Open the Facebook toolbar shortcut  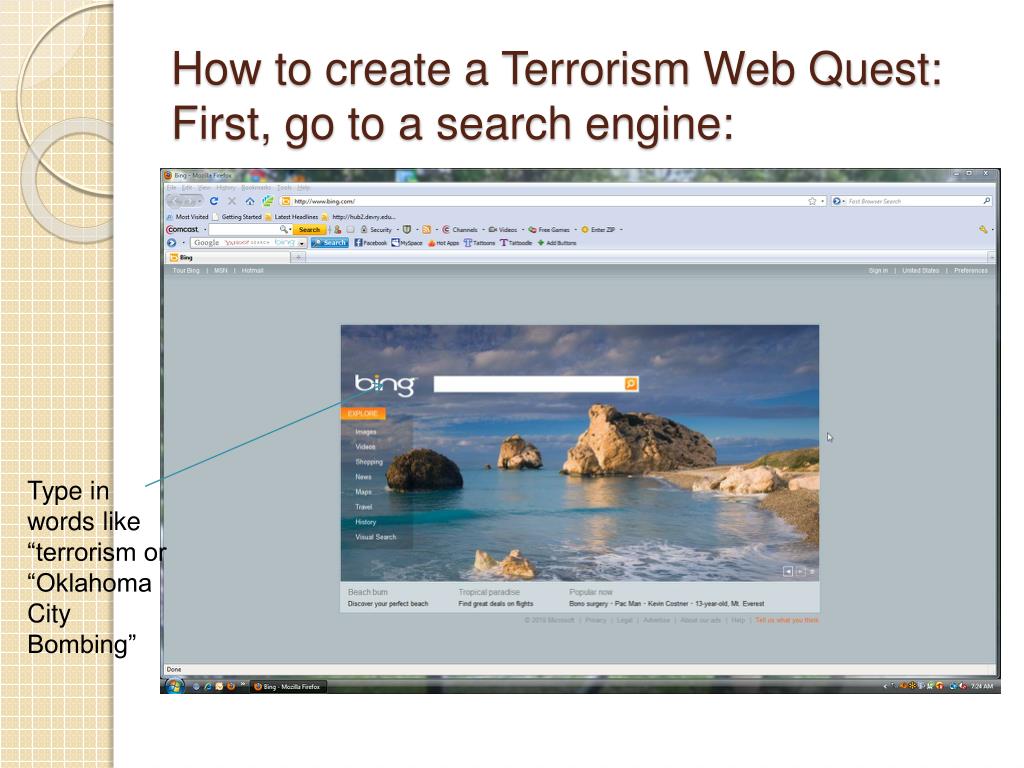370,243
